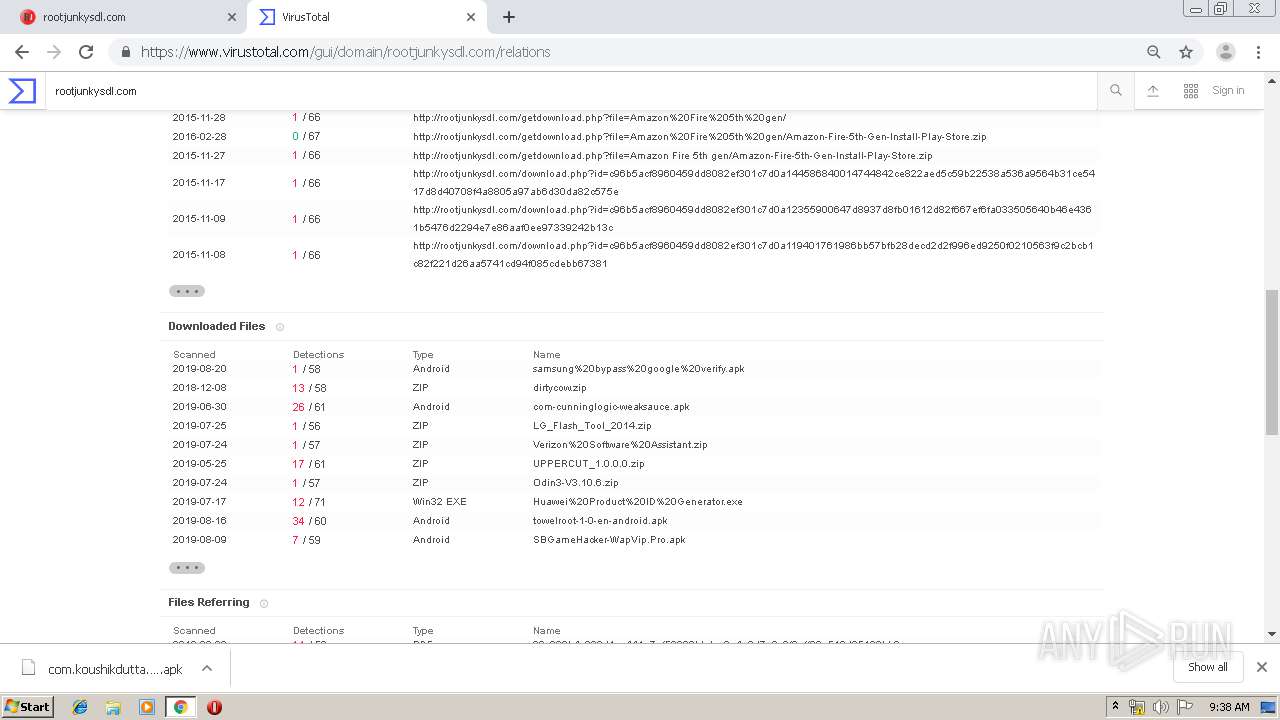Close the rootjunkysdl.com tab
The image size is (1280, 720).
coord(232,17)
